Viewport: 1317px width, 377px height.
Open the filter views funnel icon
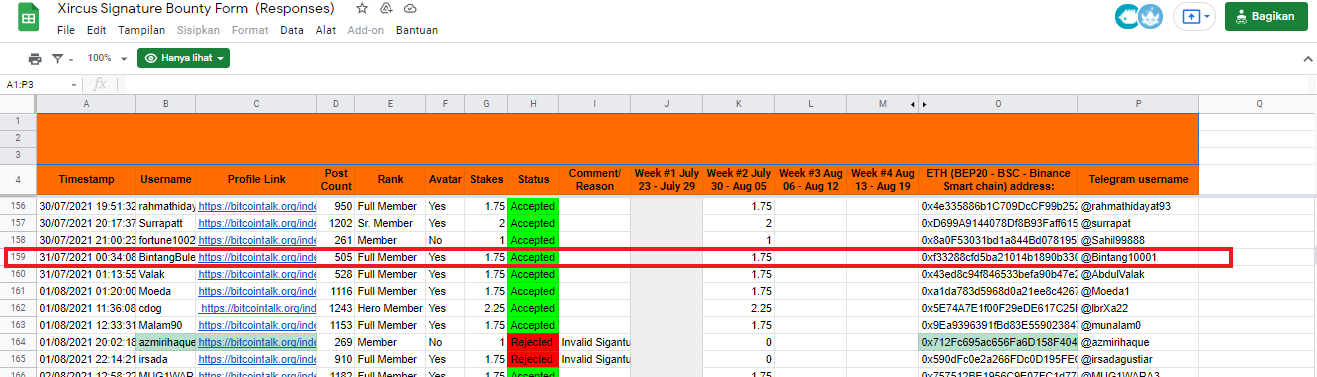58,59
